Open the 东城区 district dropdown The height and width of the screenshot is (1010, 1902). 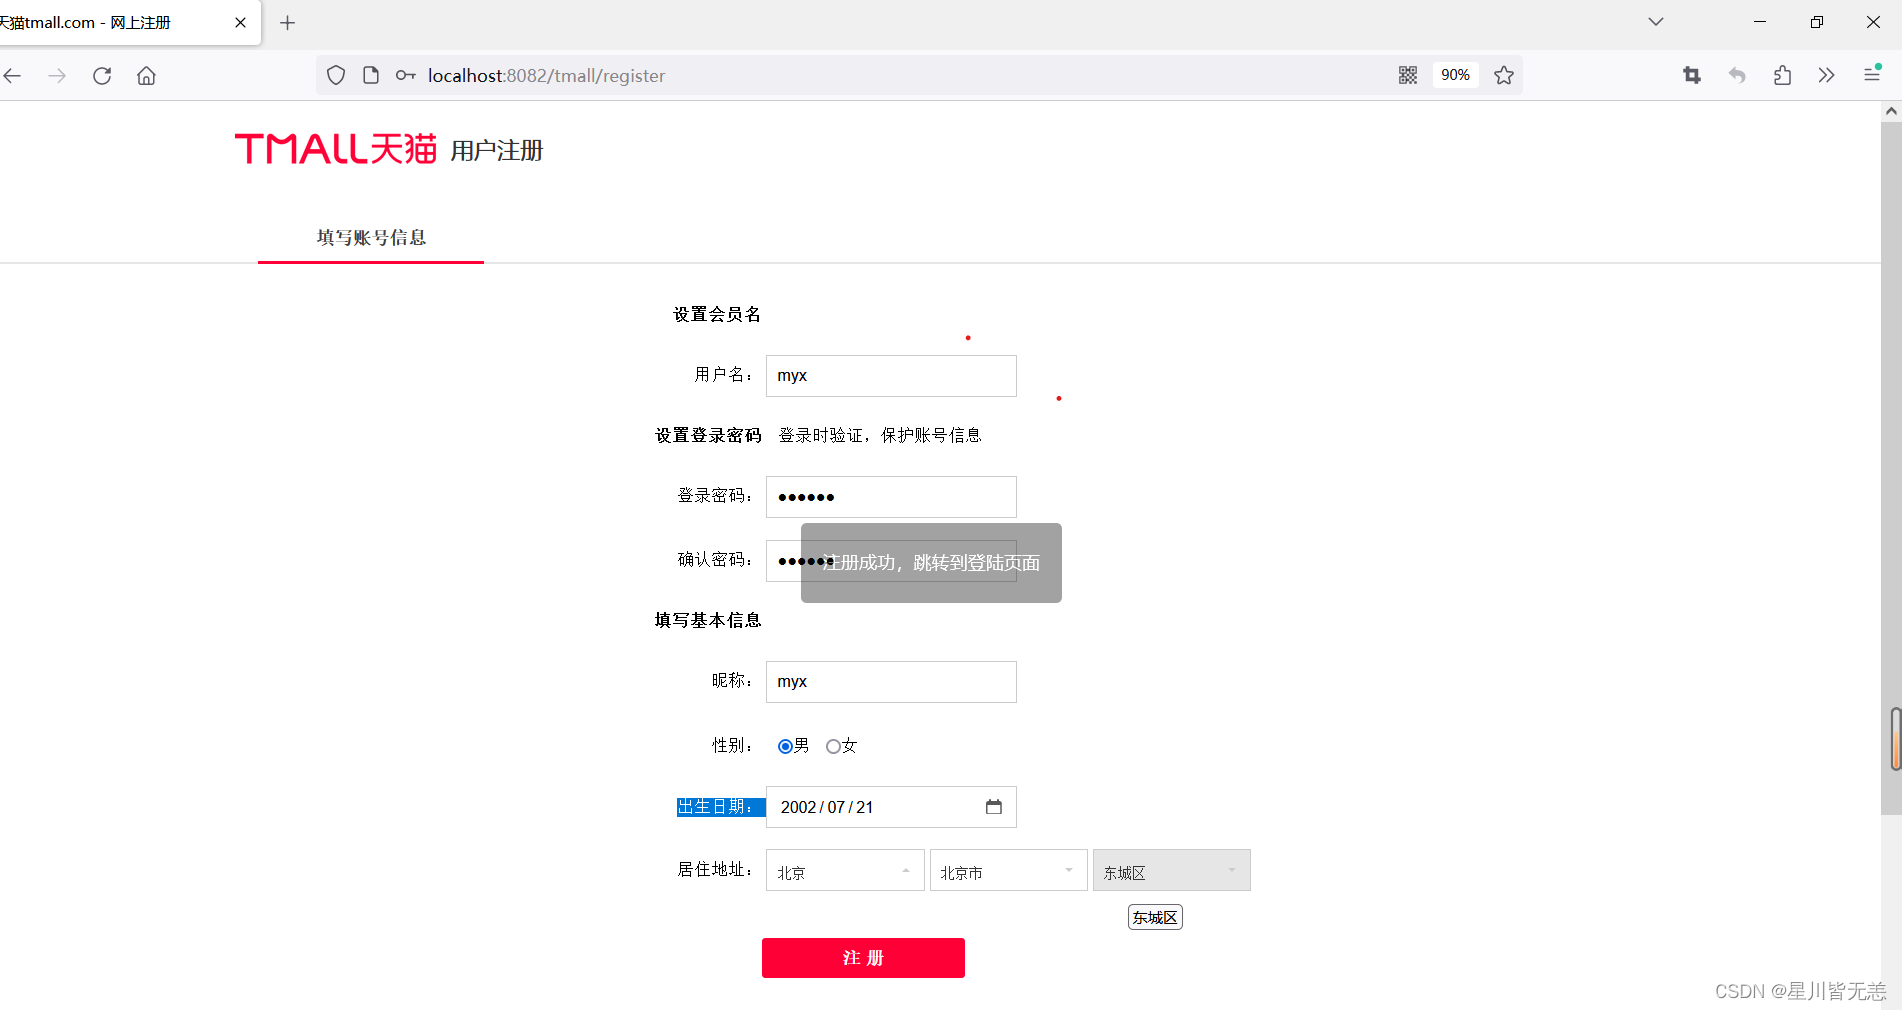coord(1171,870)
